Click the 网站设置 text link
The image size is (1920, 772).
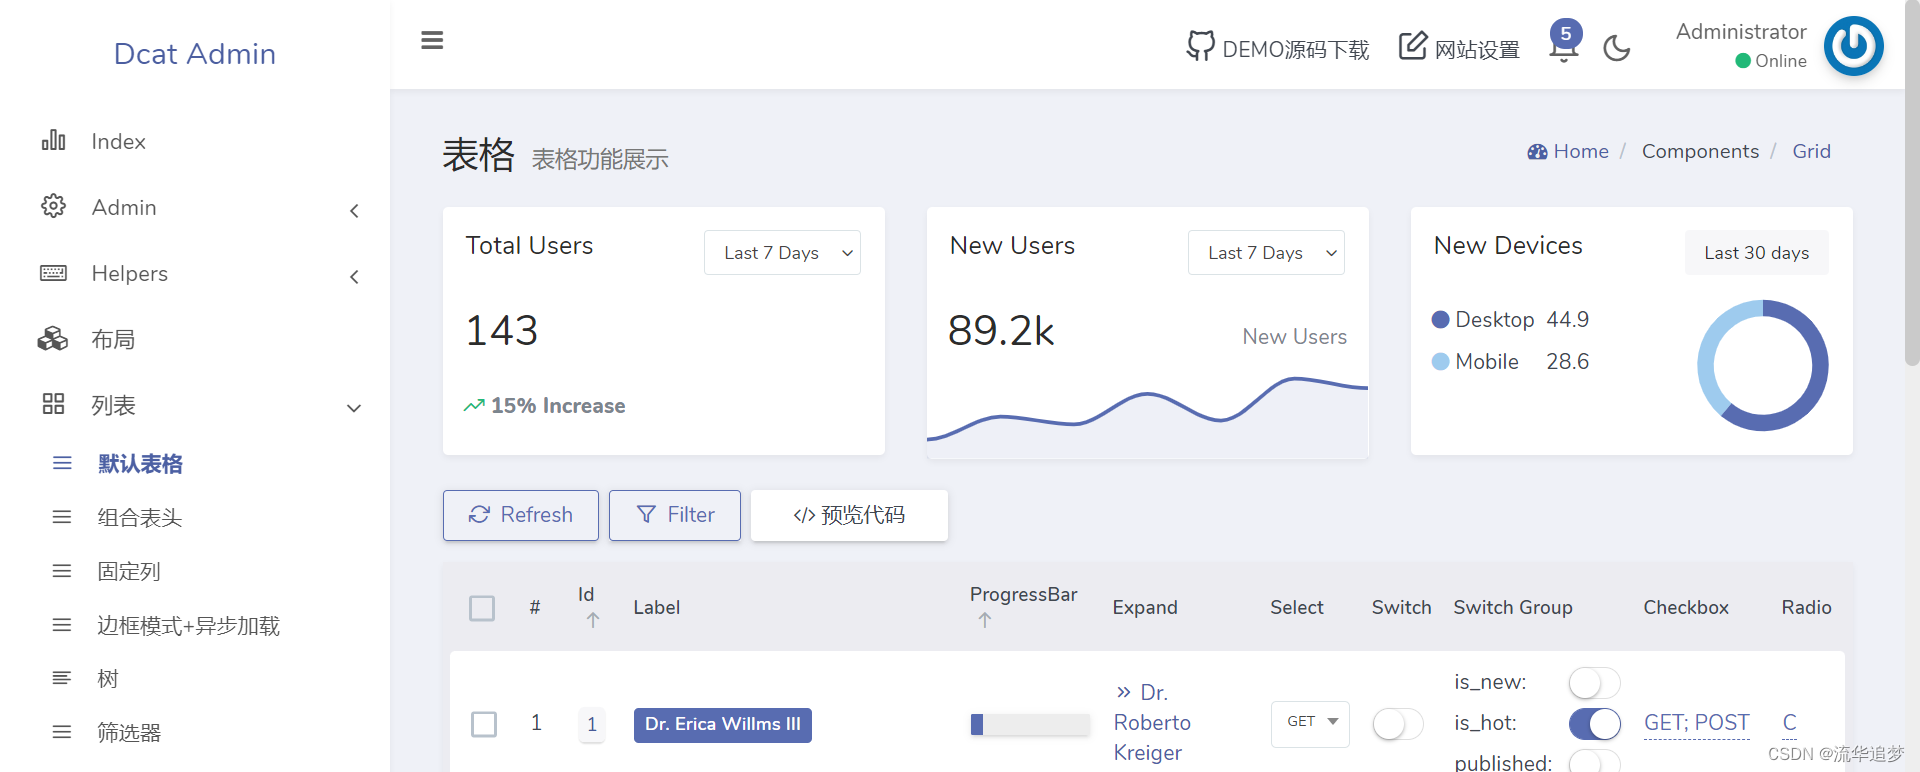point(1477,49)
